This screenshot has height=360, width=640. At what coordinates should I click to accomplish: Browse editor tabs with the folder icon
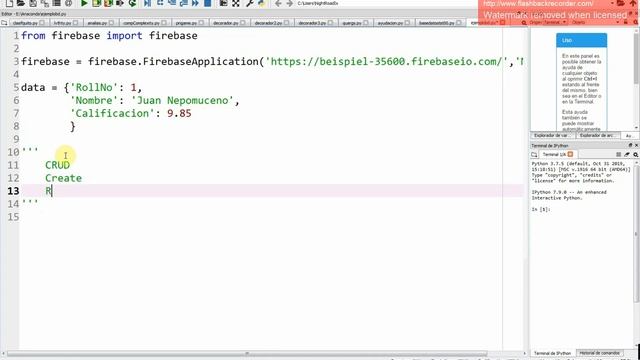point(4,23)
